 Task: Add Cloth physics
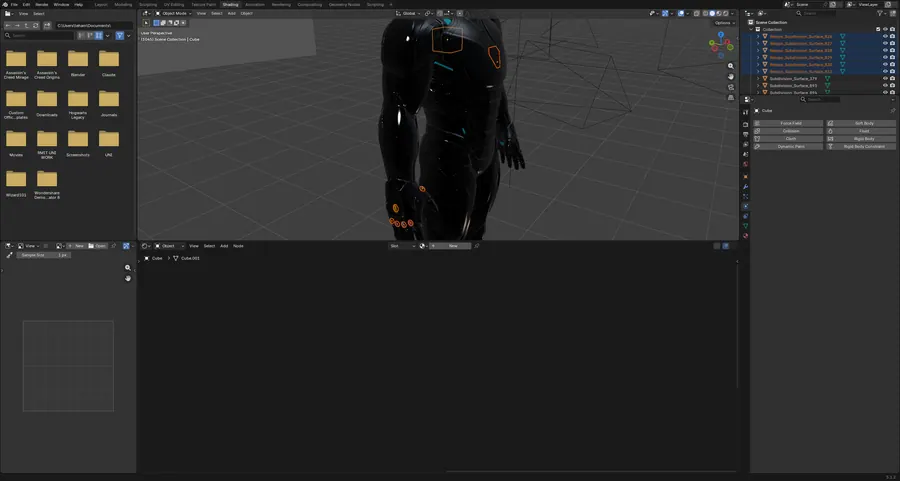tap(788, 139)
